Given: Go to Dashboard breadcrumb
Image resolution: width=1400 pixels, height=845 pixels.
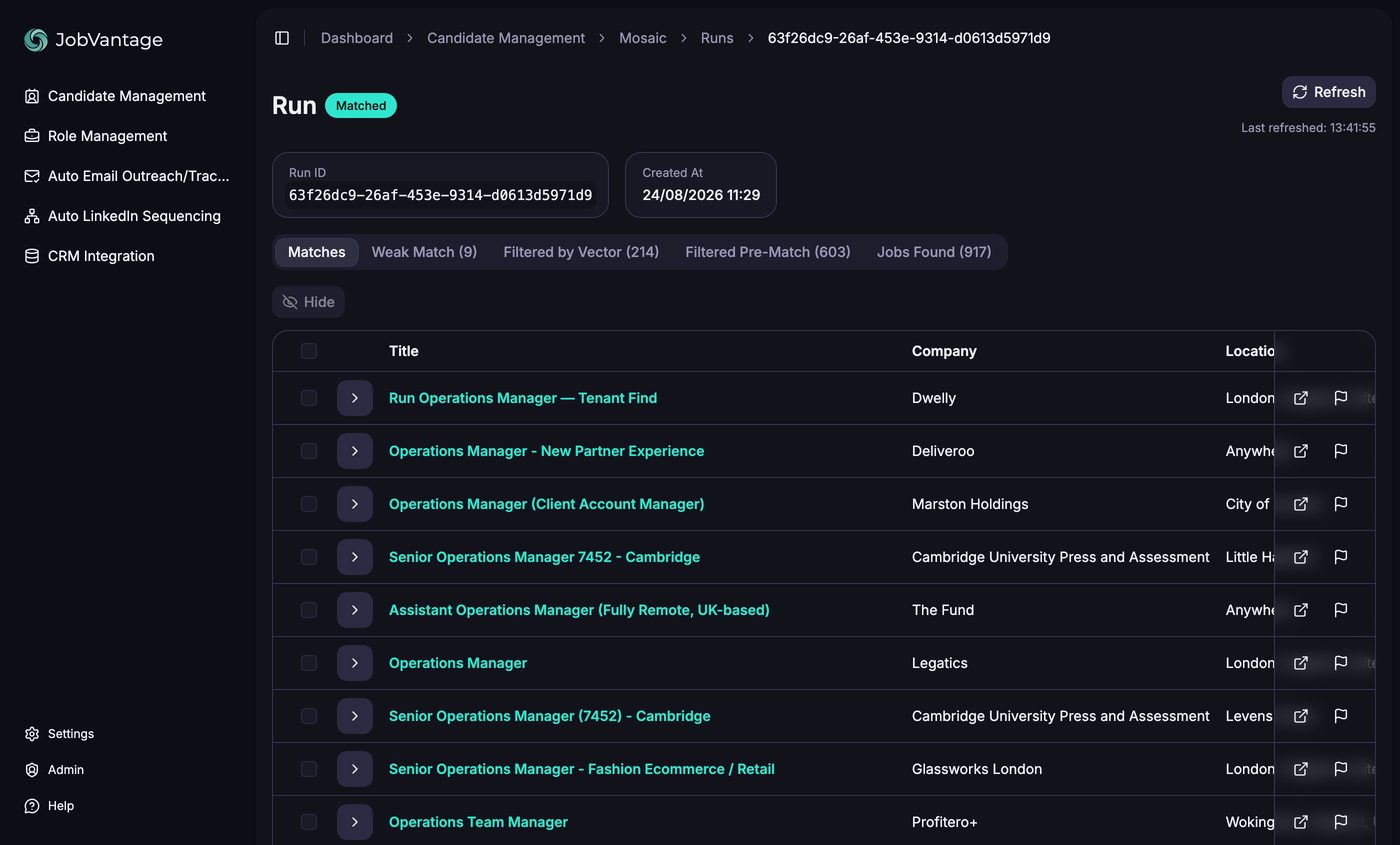Looking at the screenshot, I should (x=357, y=38).
